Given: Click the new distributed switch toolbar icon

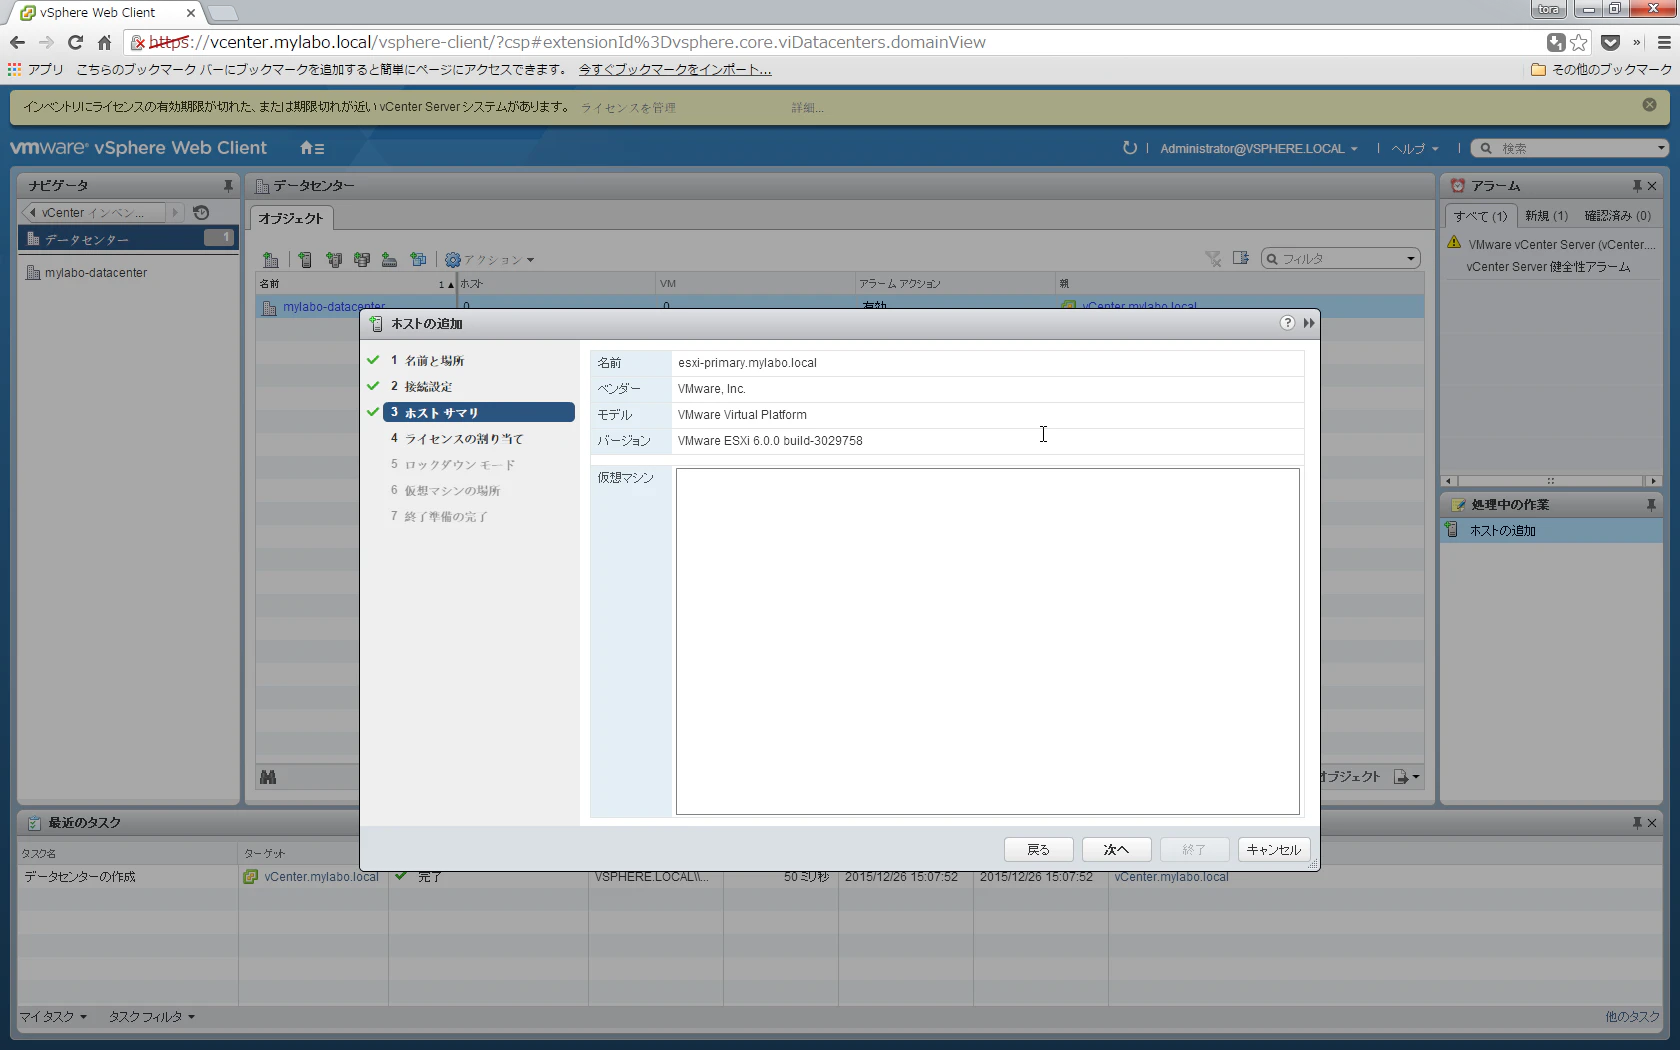Looking at the screenshot, I should click(390, 260).
